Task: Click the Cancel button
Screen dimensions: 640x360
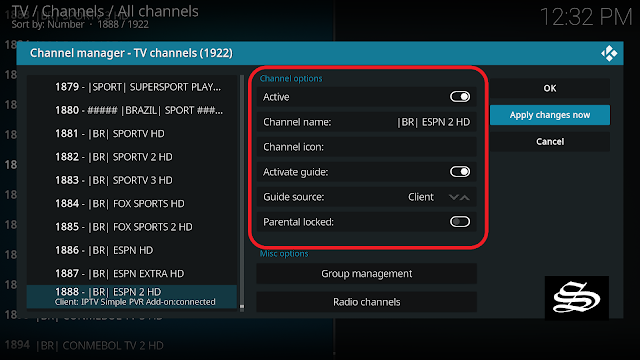Action: (x=549, y=142)
